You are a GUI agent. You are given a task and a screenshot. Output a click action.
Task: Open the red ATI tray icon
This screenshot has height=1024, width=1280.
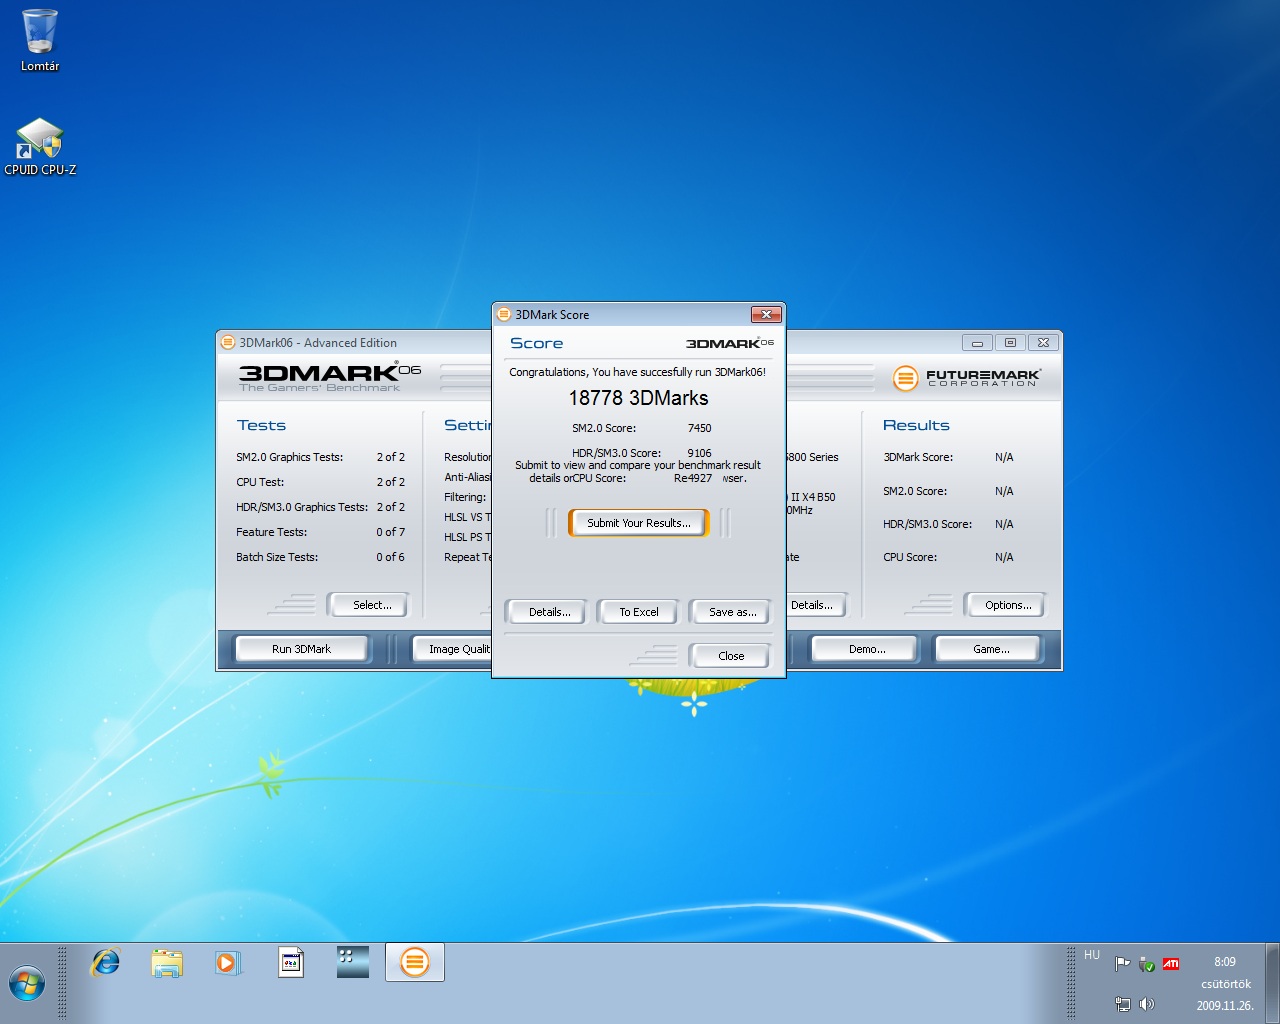pyautogui.click(x=1171, y=964)
